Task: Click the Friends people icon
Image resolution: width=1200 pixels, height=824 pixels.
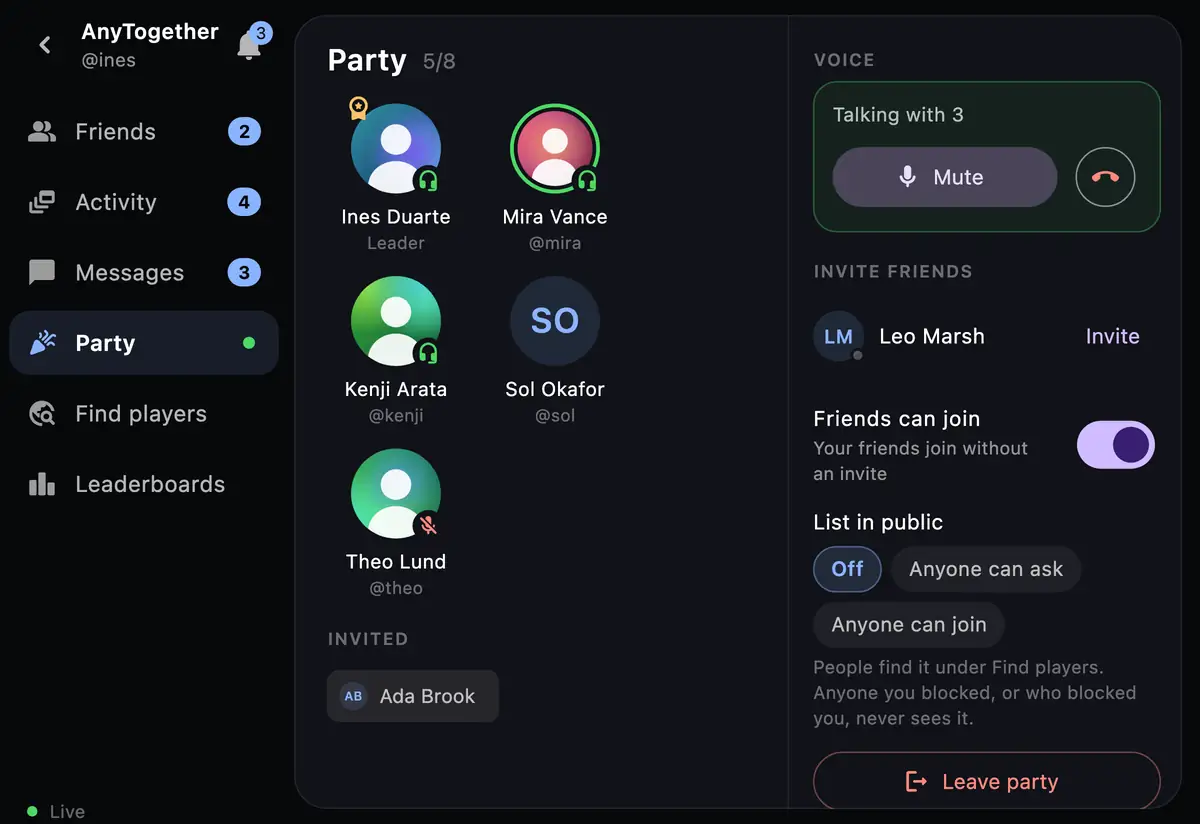Action: tap(42, 132)
